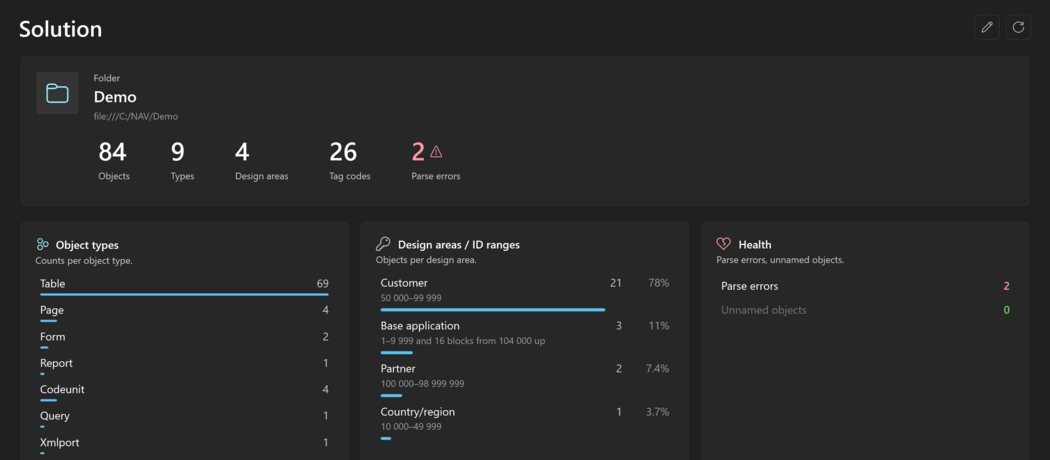Click the 4 Design areas statistic

(x=262, y=161)
